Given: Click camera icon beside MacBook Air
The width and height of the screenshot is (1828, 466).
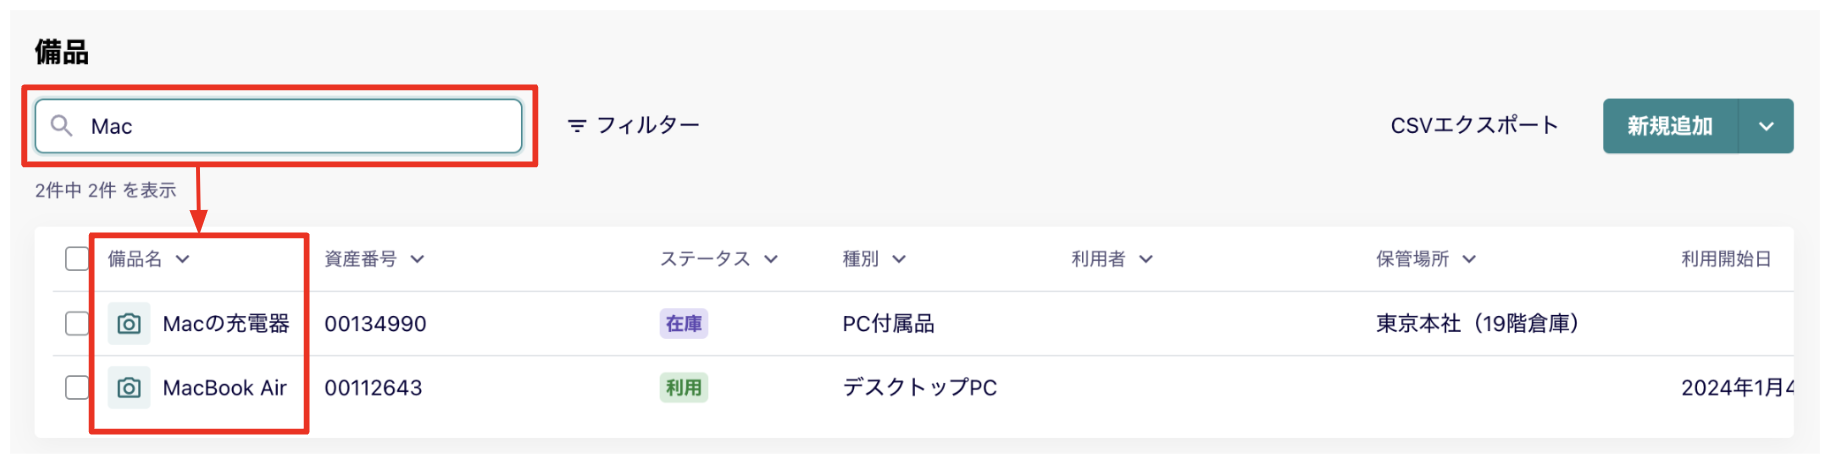Looking at the screenshot, I should [129, 388].
